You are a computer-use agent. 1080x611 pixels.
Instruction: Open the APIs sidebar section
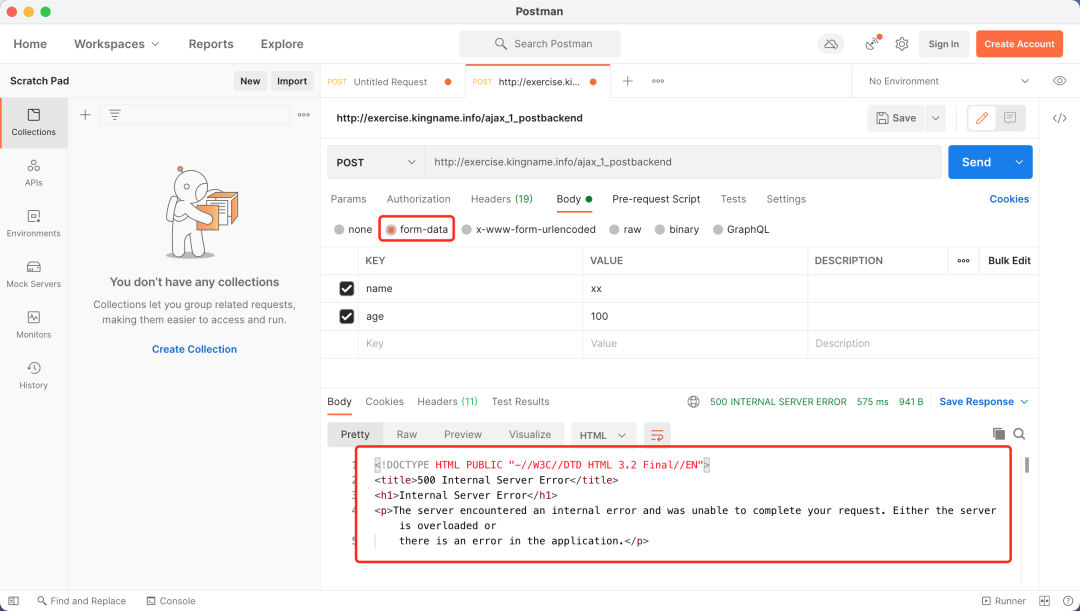pos(33,173)
